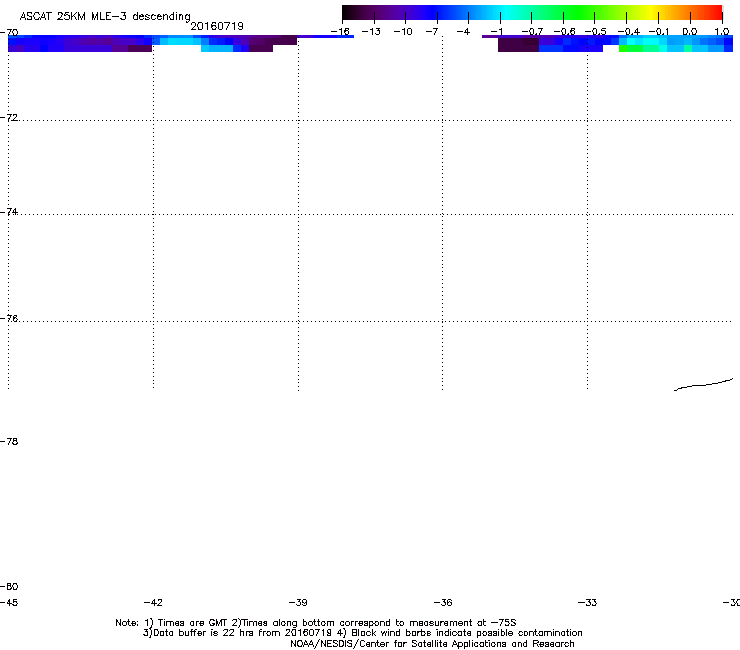Click the -45 longitude label
Screen dimensions: 740x650
tap(9, 603)
